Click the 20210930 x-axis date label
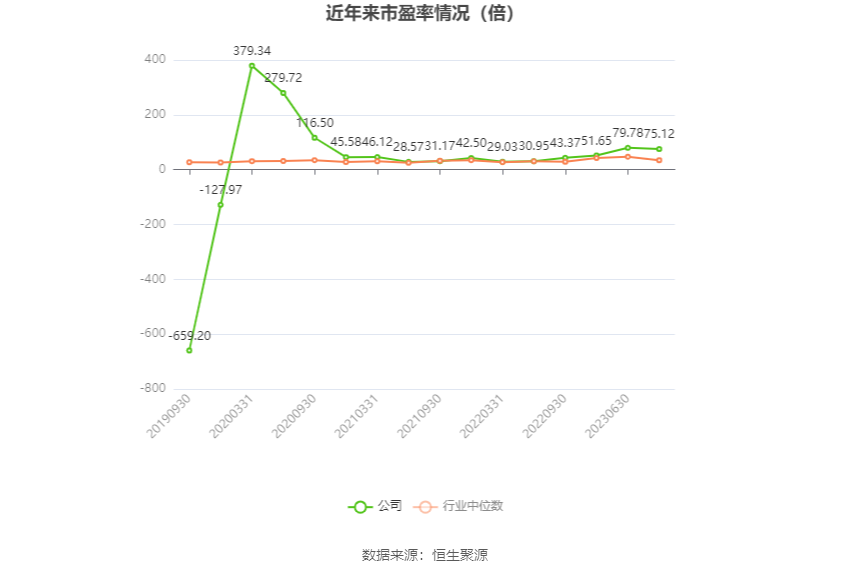 coord(420,416)
